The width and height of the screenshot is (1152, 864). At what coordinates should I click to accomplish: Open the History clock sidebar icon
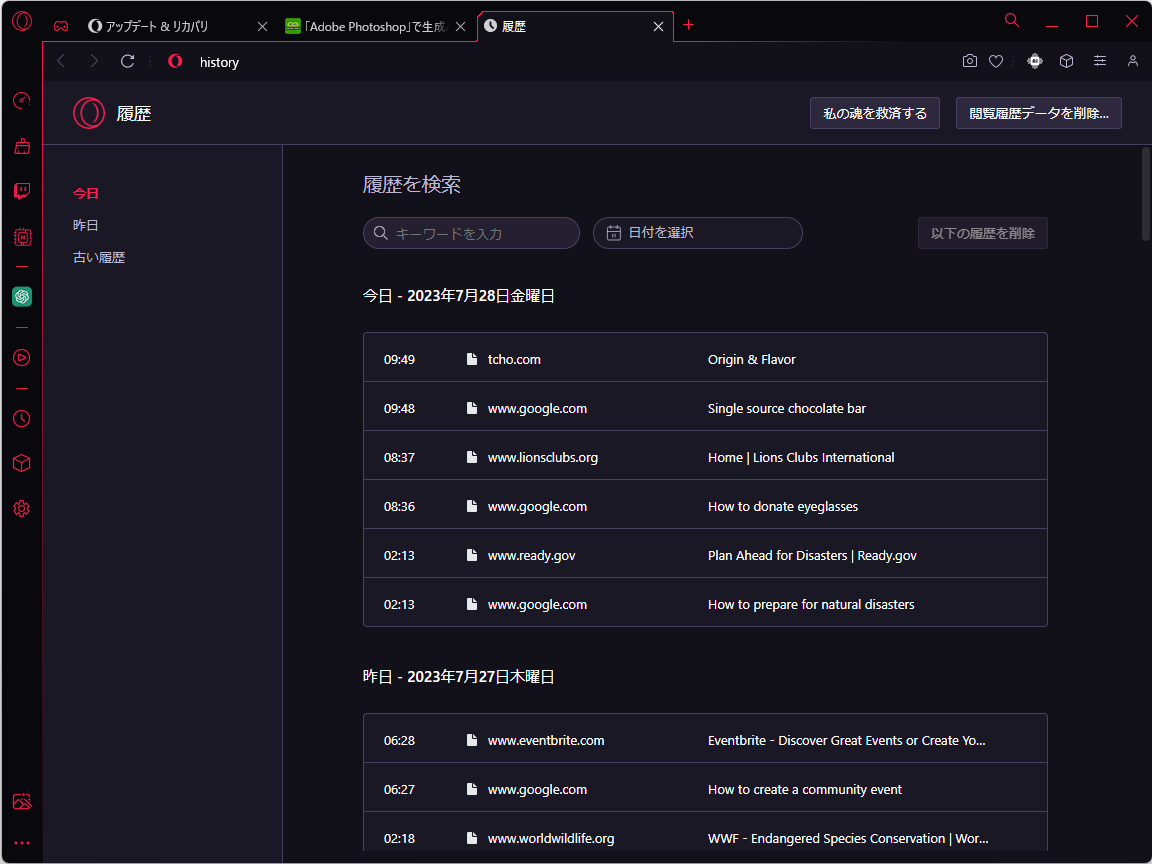tap(22, 419)
